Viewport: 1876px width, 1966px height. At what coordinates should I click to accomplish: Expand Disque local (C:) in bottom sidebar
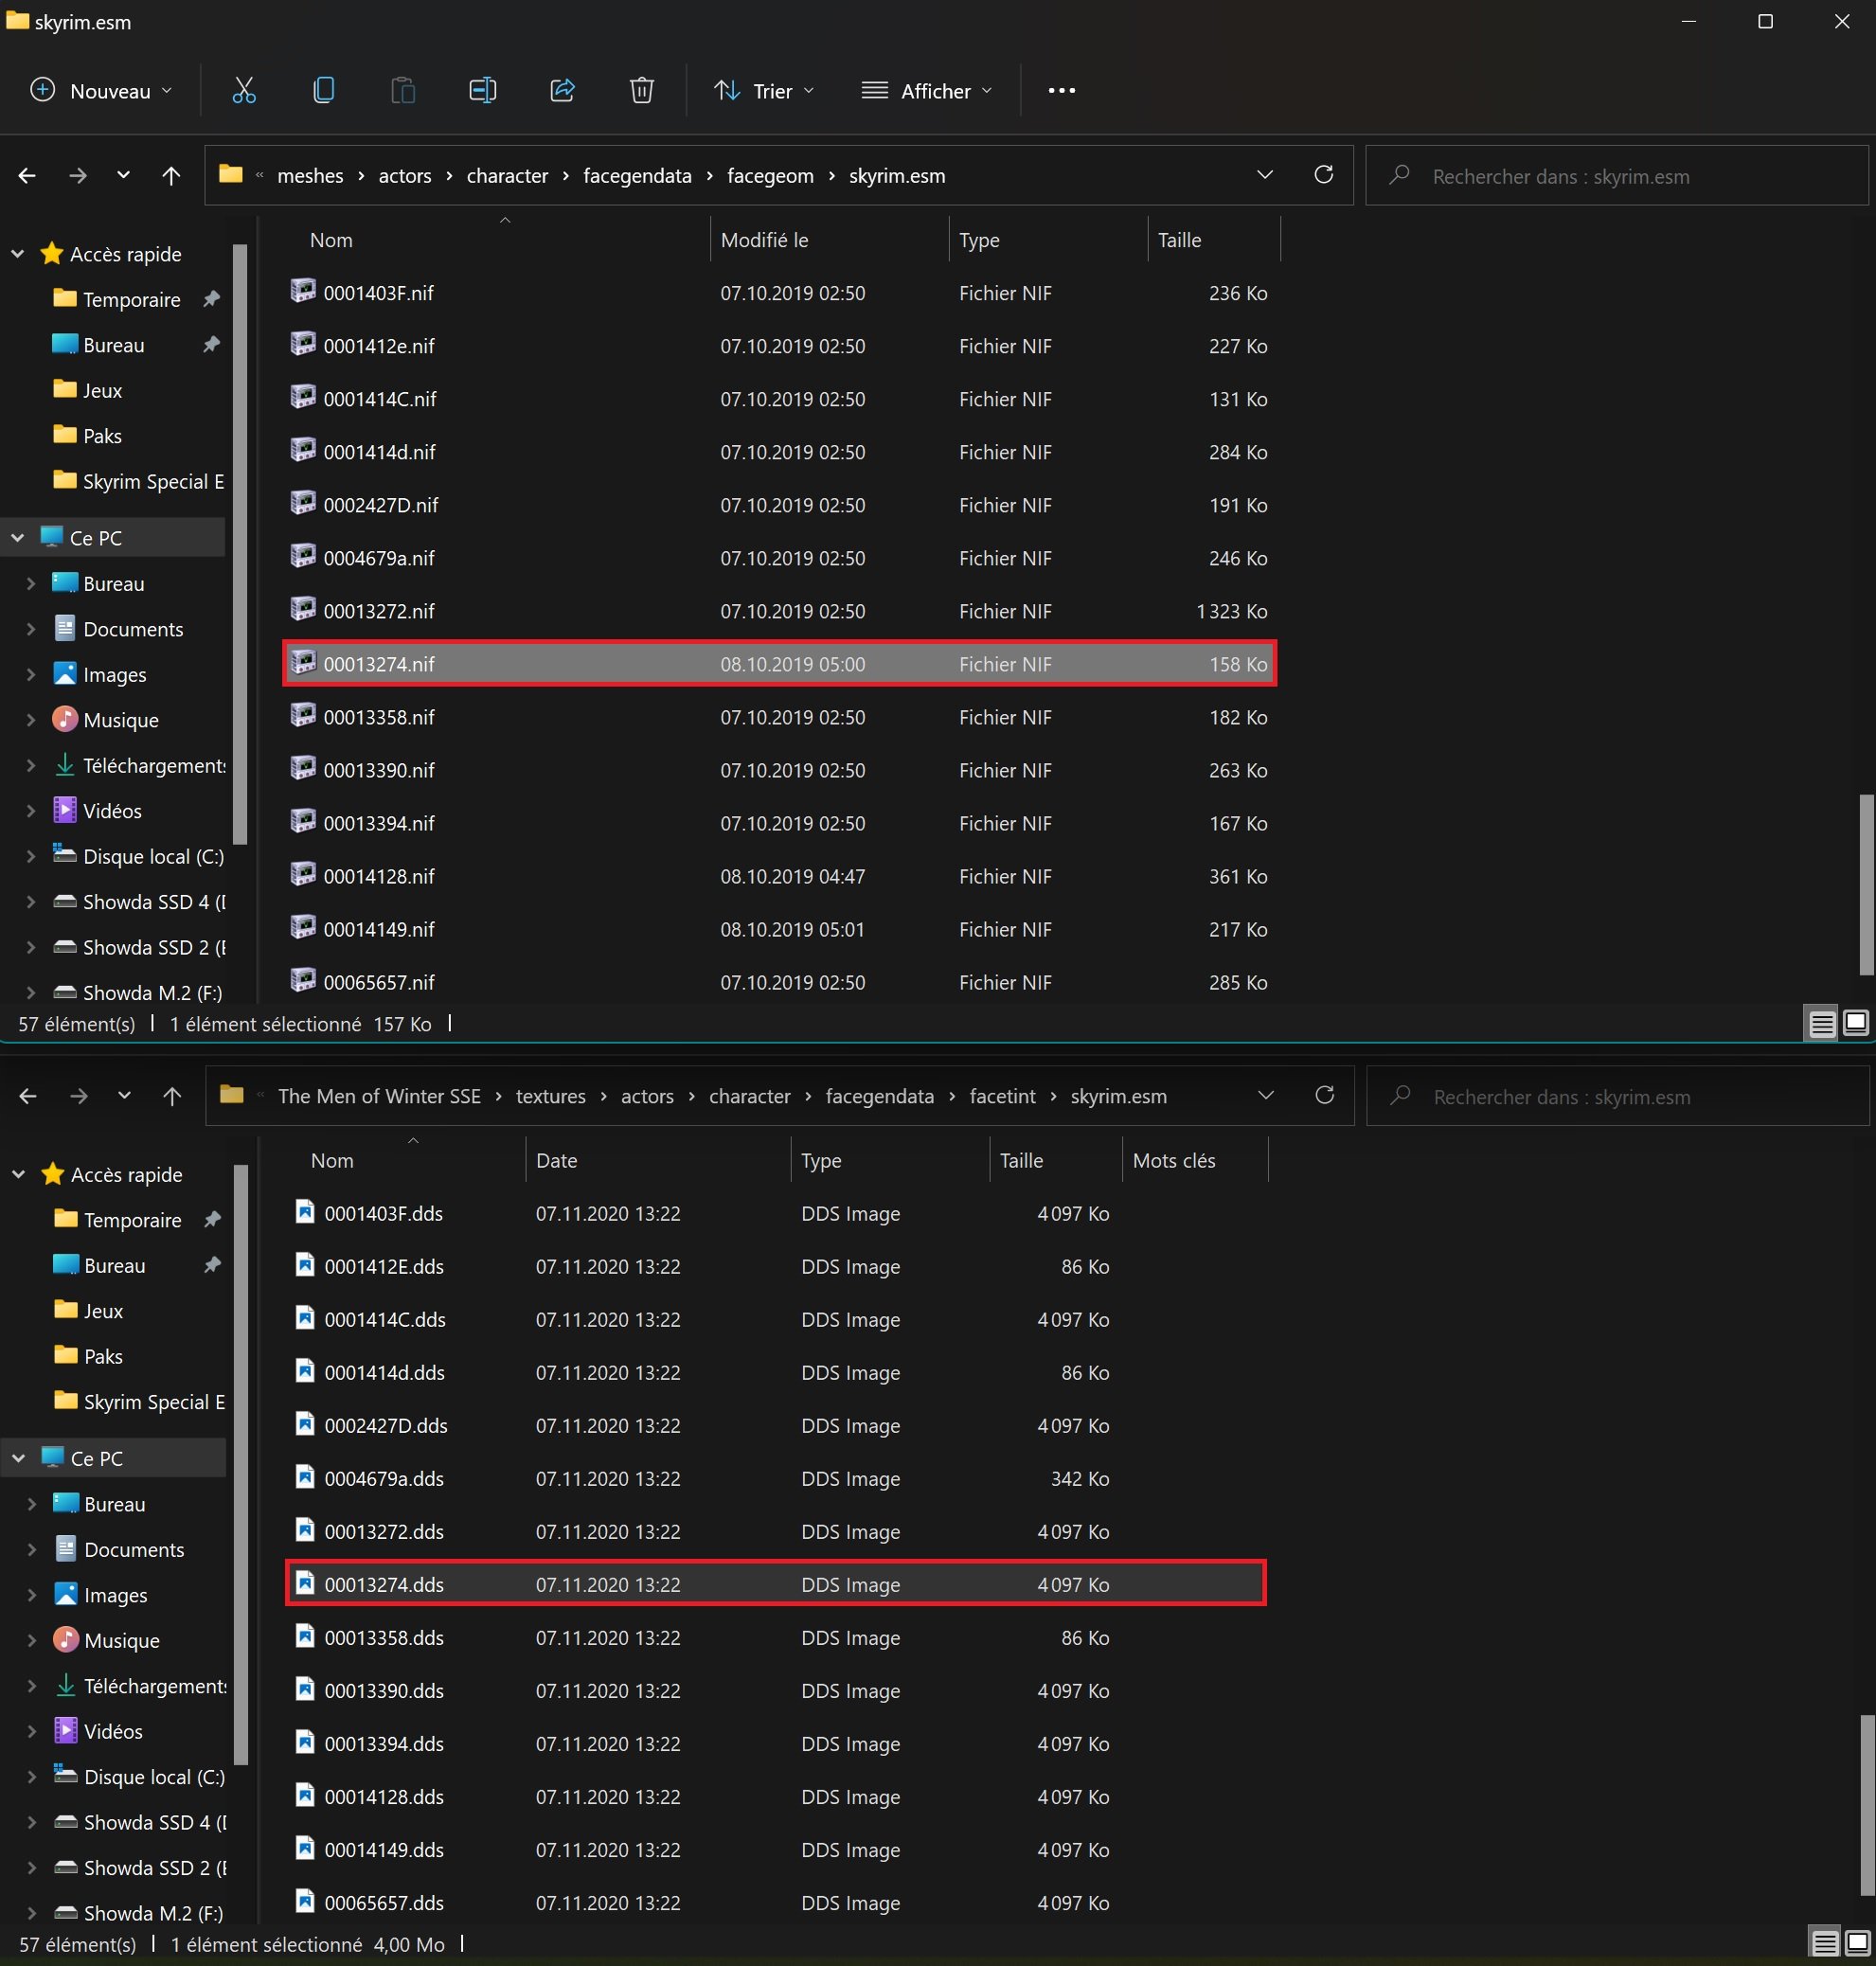[x=32, y=1776]
